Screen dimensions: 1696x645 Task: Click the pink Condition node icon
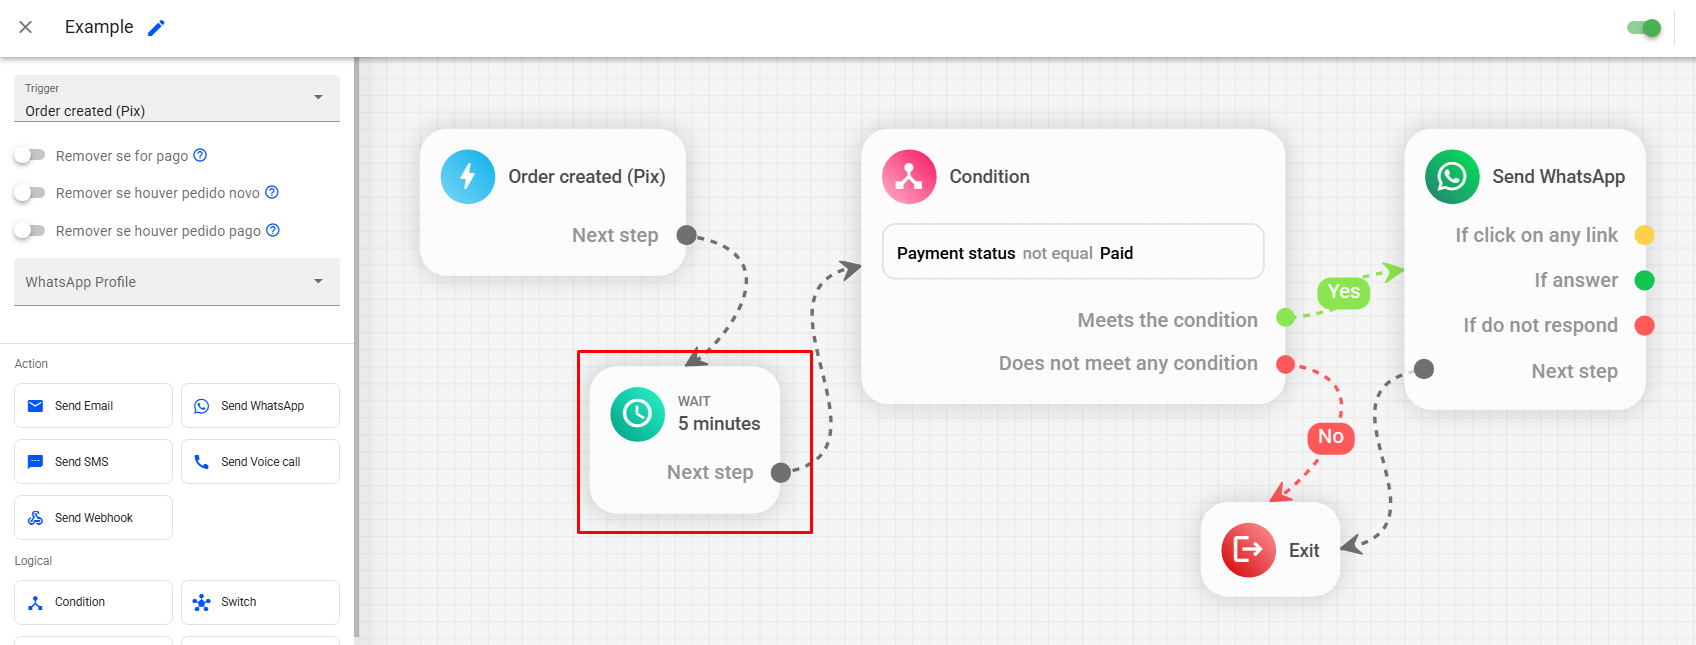coord(908,177)
